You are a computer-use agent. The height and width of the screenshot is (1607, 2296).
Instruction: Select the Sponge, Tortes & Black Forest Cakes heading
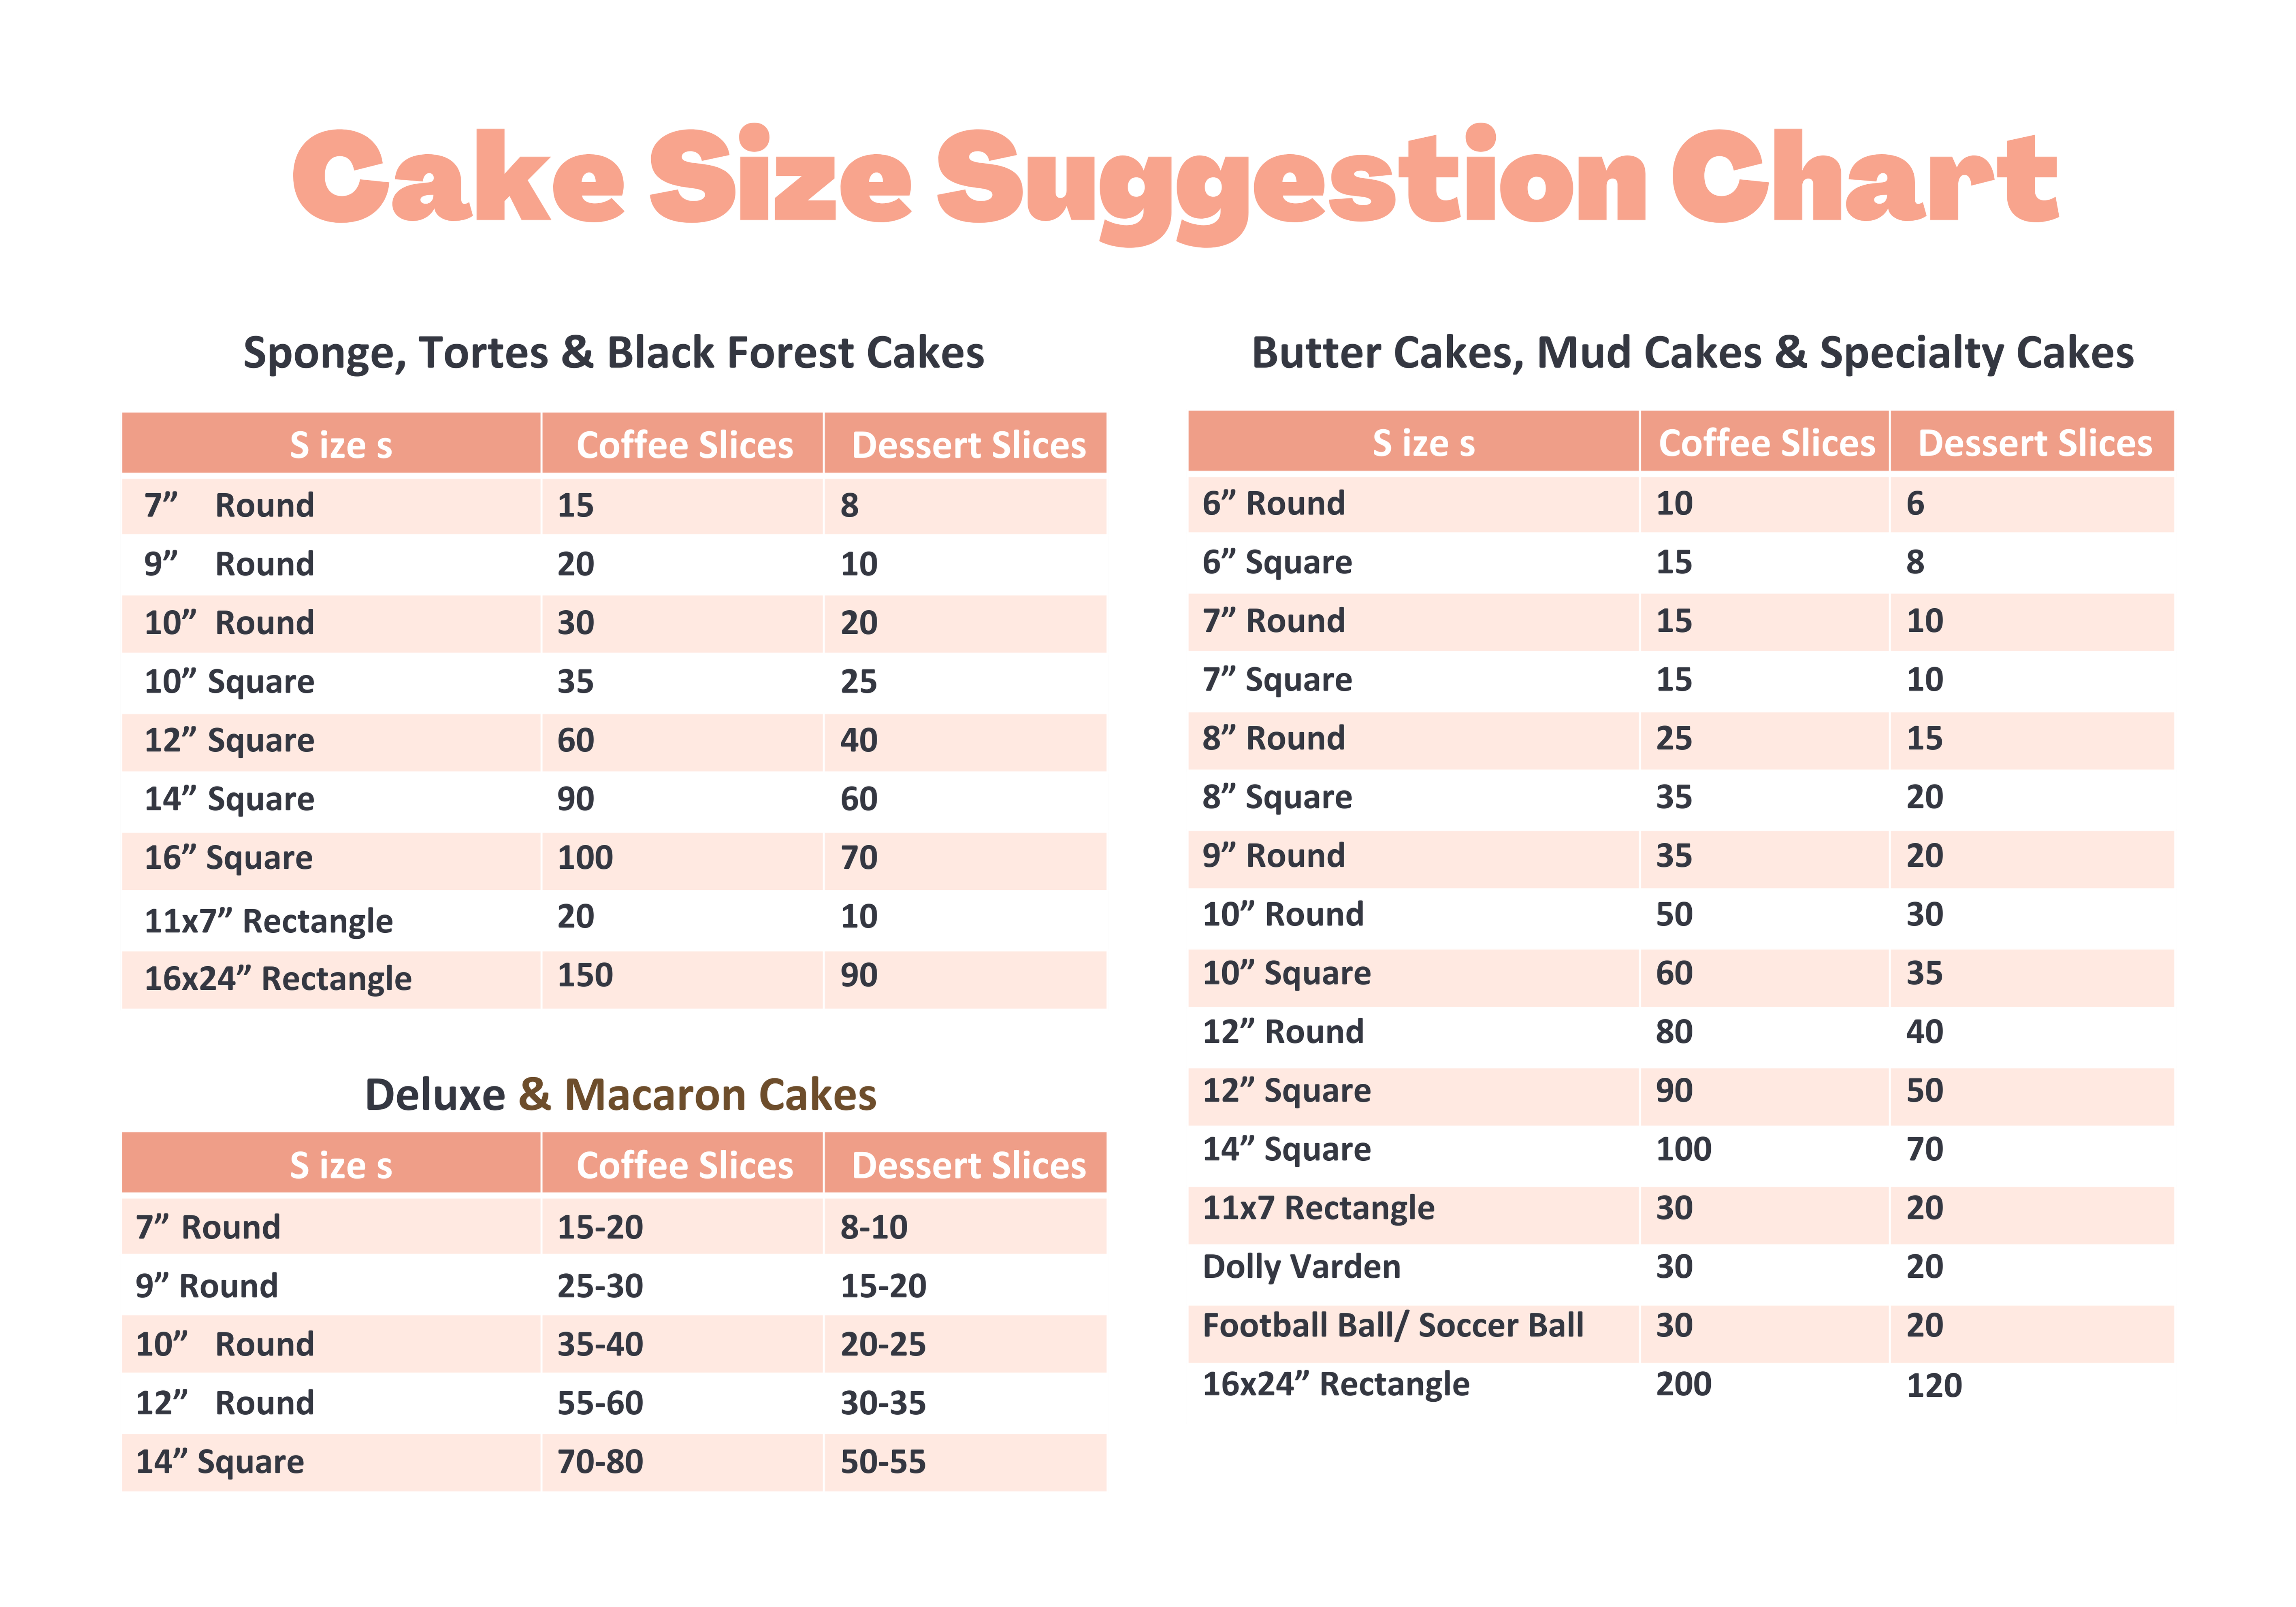coord(613,353)
